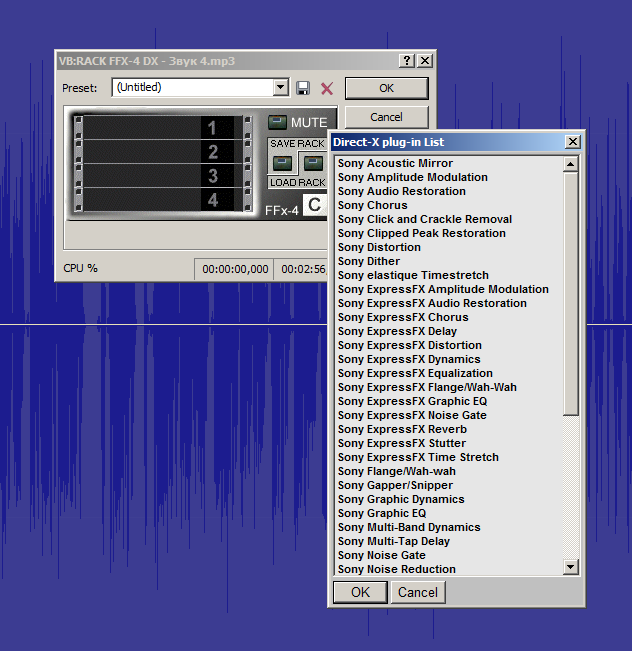Select rack slot 4
The image size is (632, 651).
[162, 200]
